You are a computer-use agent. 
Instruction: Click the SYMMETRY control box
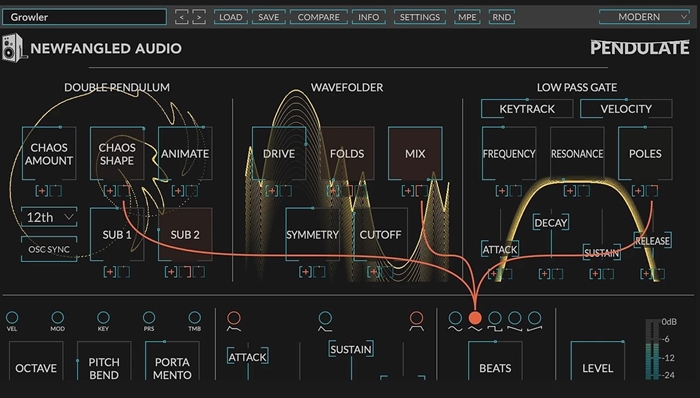[x=312, y=234]
